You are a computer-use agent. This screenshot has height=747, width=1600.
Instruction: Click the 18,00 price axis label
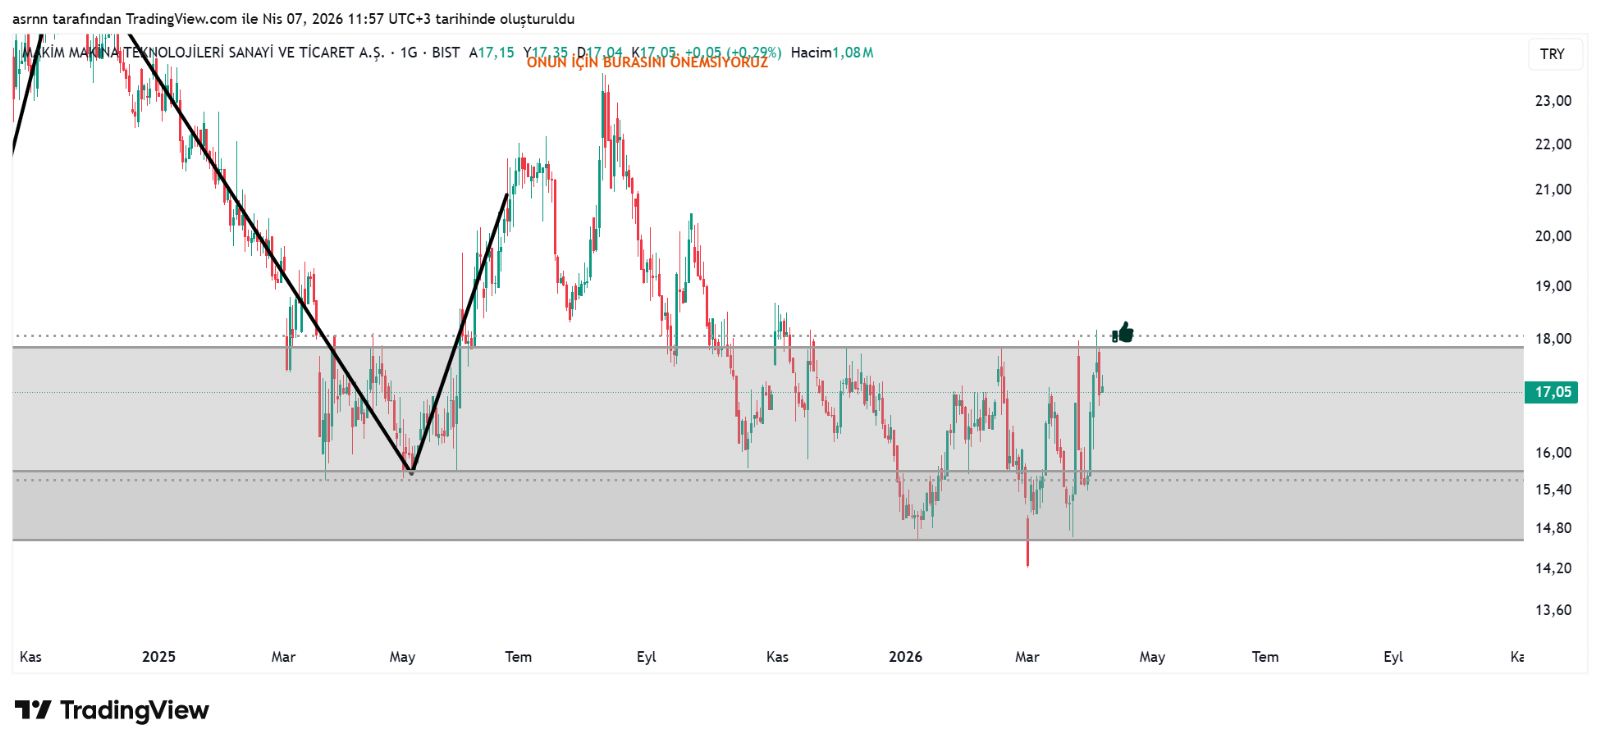pos(1552,338)
